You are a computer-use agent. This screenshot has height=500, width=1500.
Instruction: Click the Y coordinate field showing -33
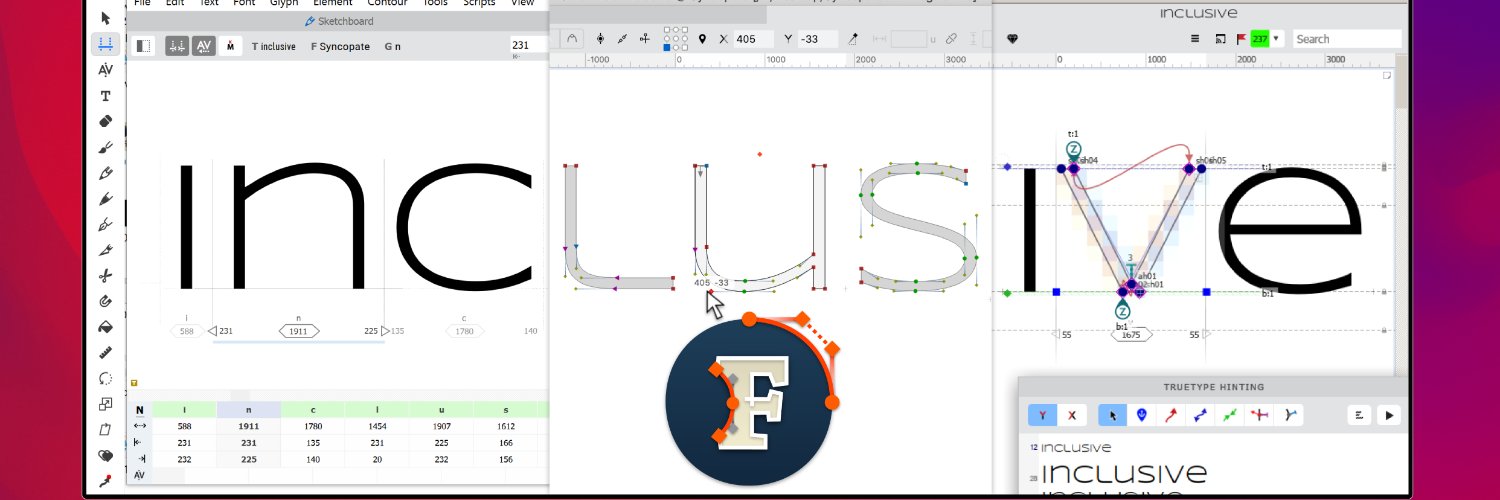point(819,39)
